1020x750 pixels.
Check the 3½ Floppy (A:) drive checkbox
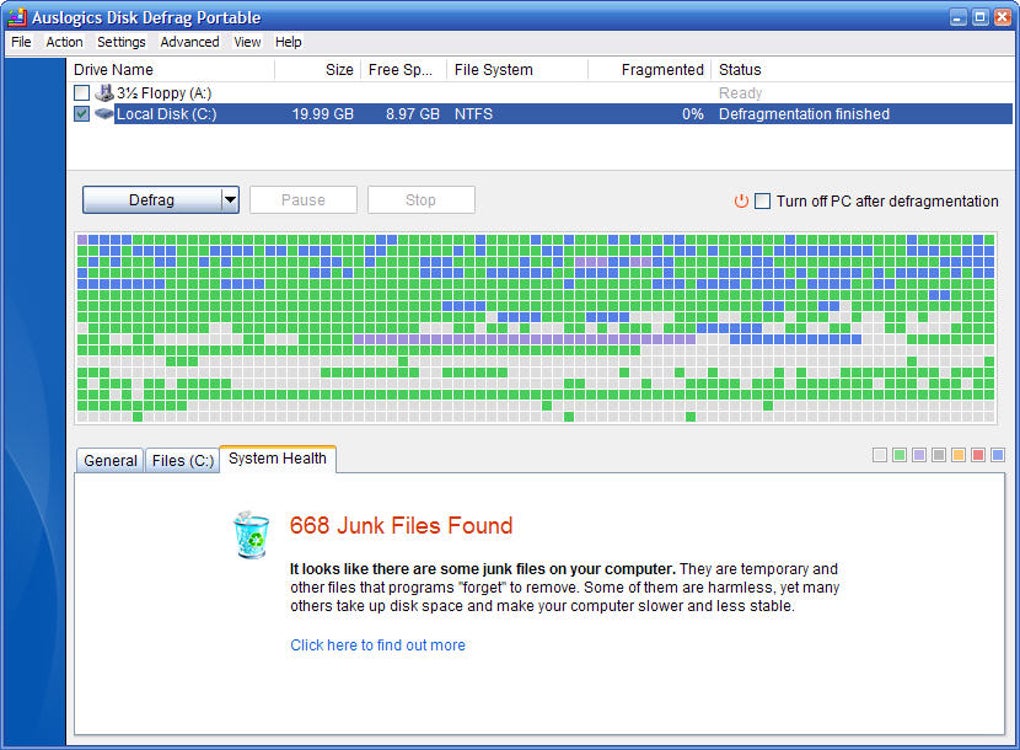[x=81, y=93]
